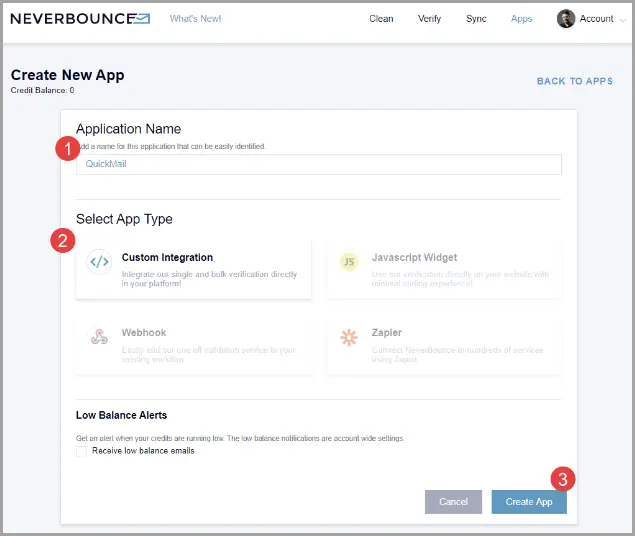Click the Credit Balance: 0 text
Image resolution: width=635 pixels, height=536 pixels.
43,90
